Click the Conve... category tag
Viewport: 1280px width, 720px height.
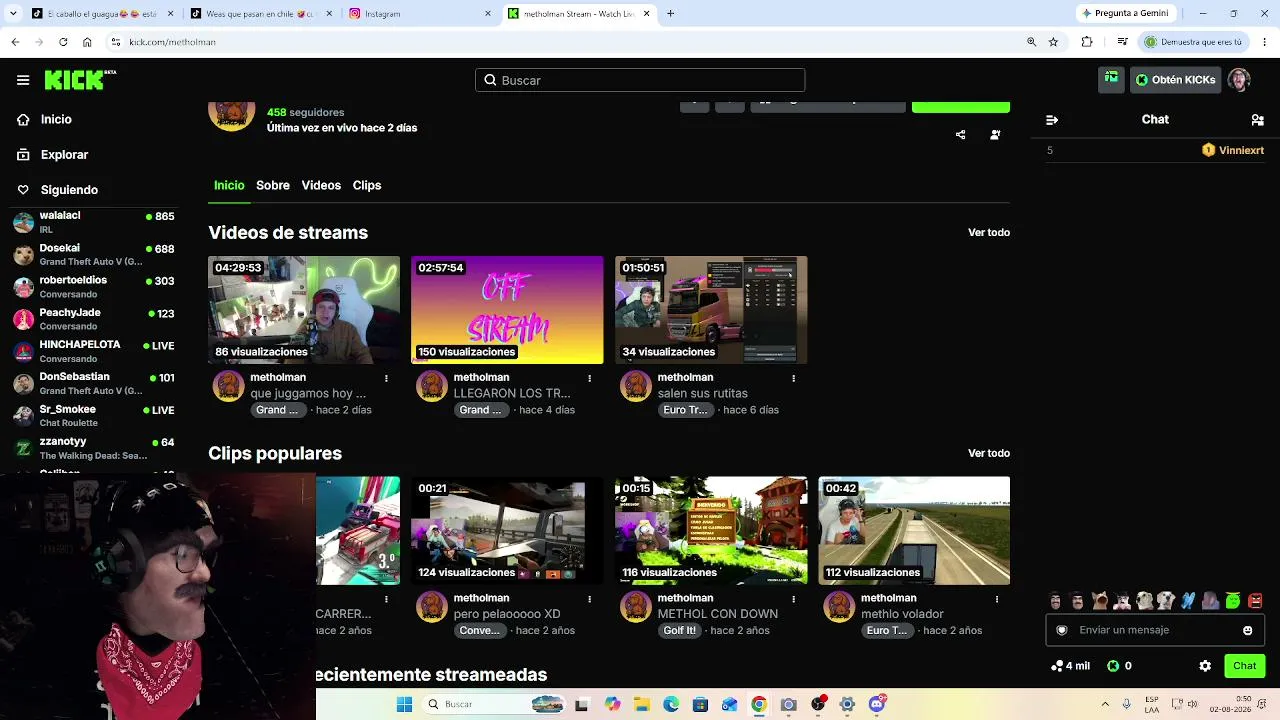479,631
